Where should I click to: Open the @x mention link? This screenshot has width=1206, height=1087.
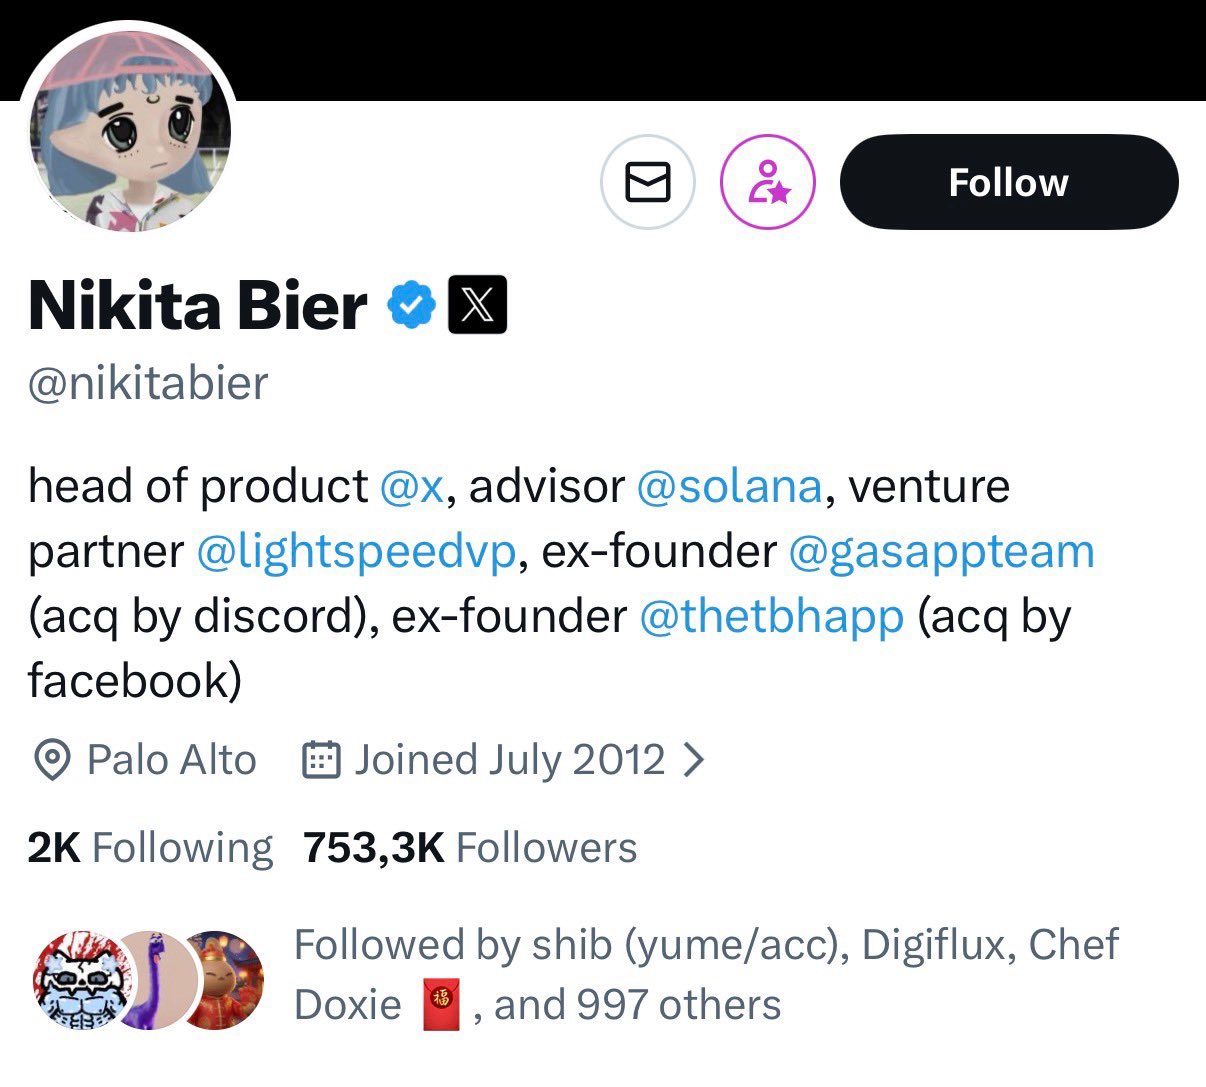point(412,486)
